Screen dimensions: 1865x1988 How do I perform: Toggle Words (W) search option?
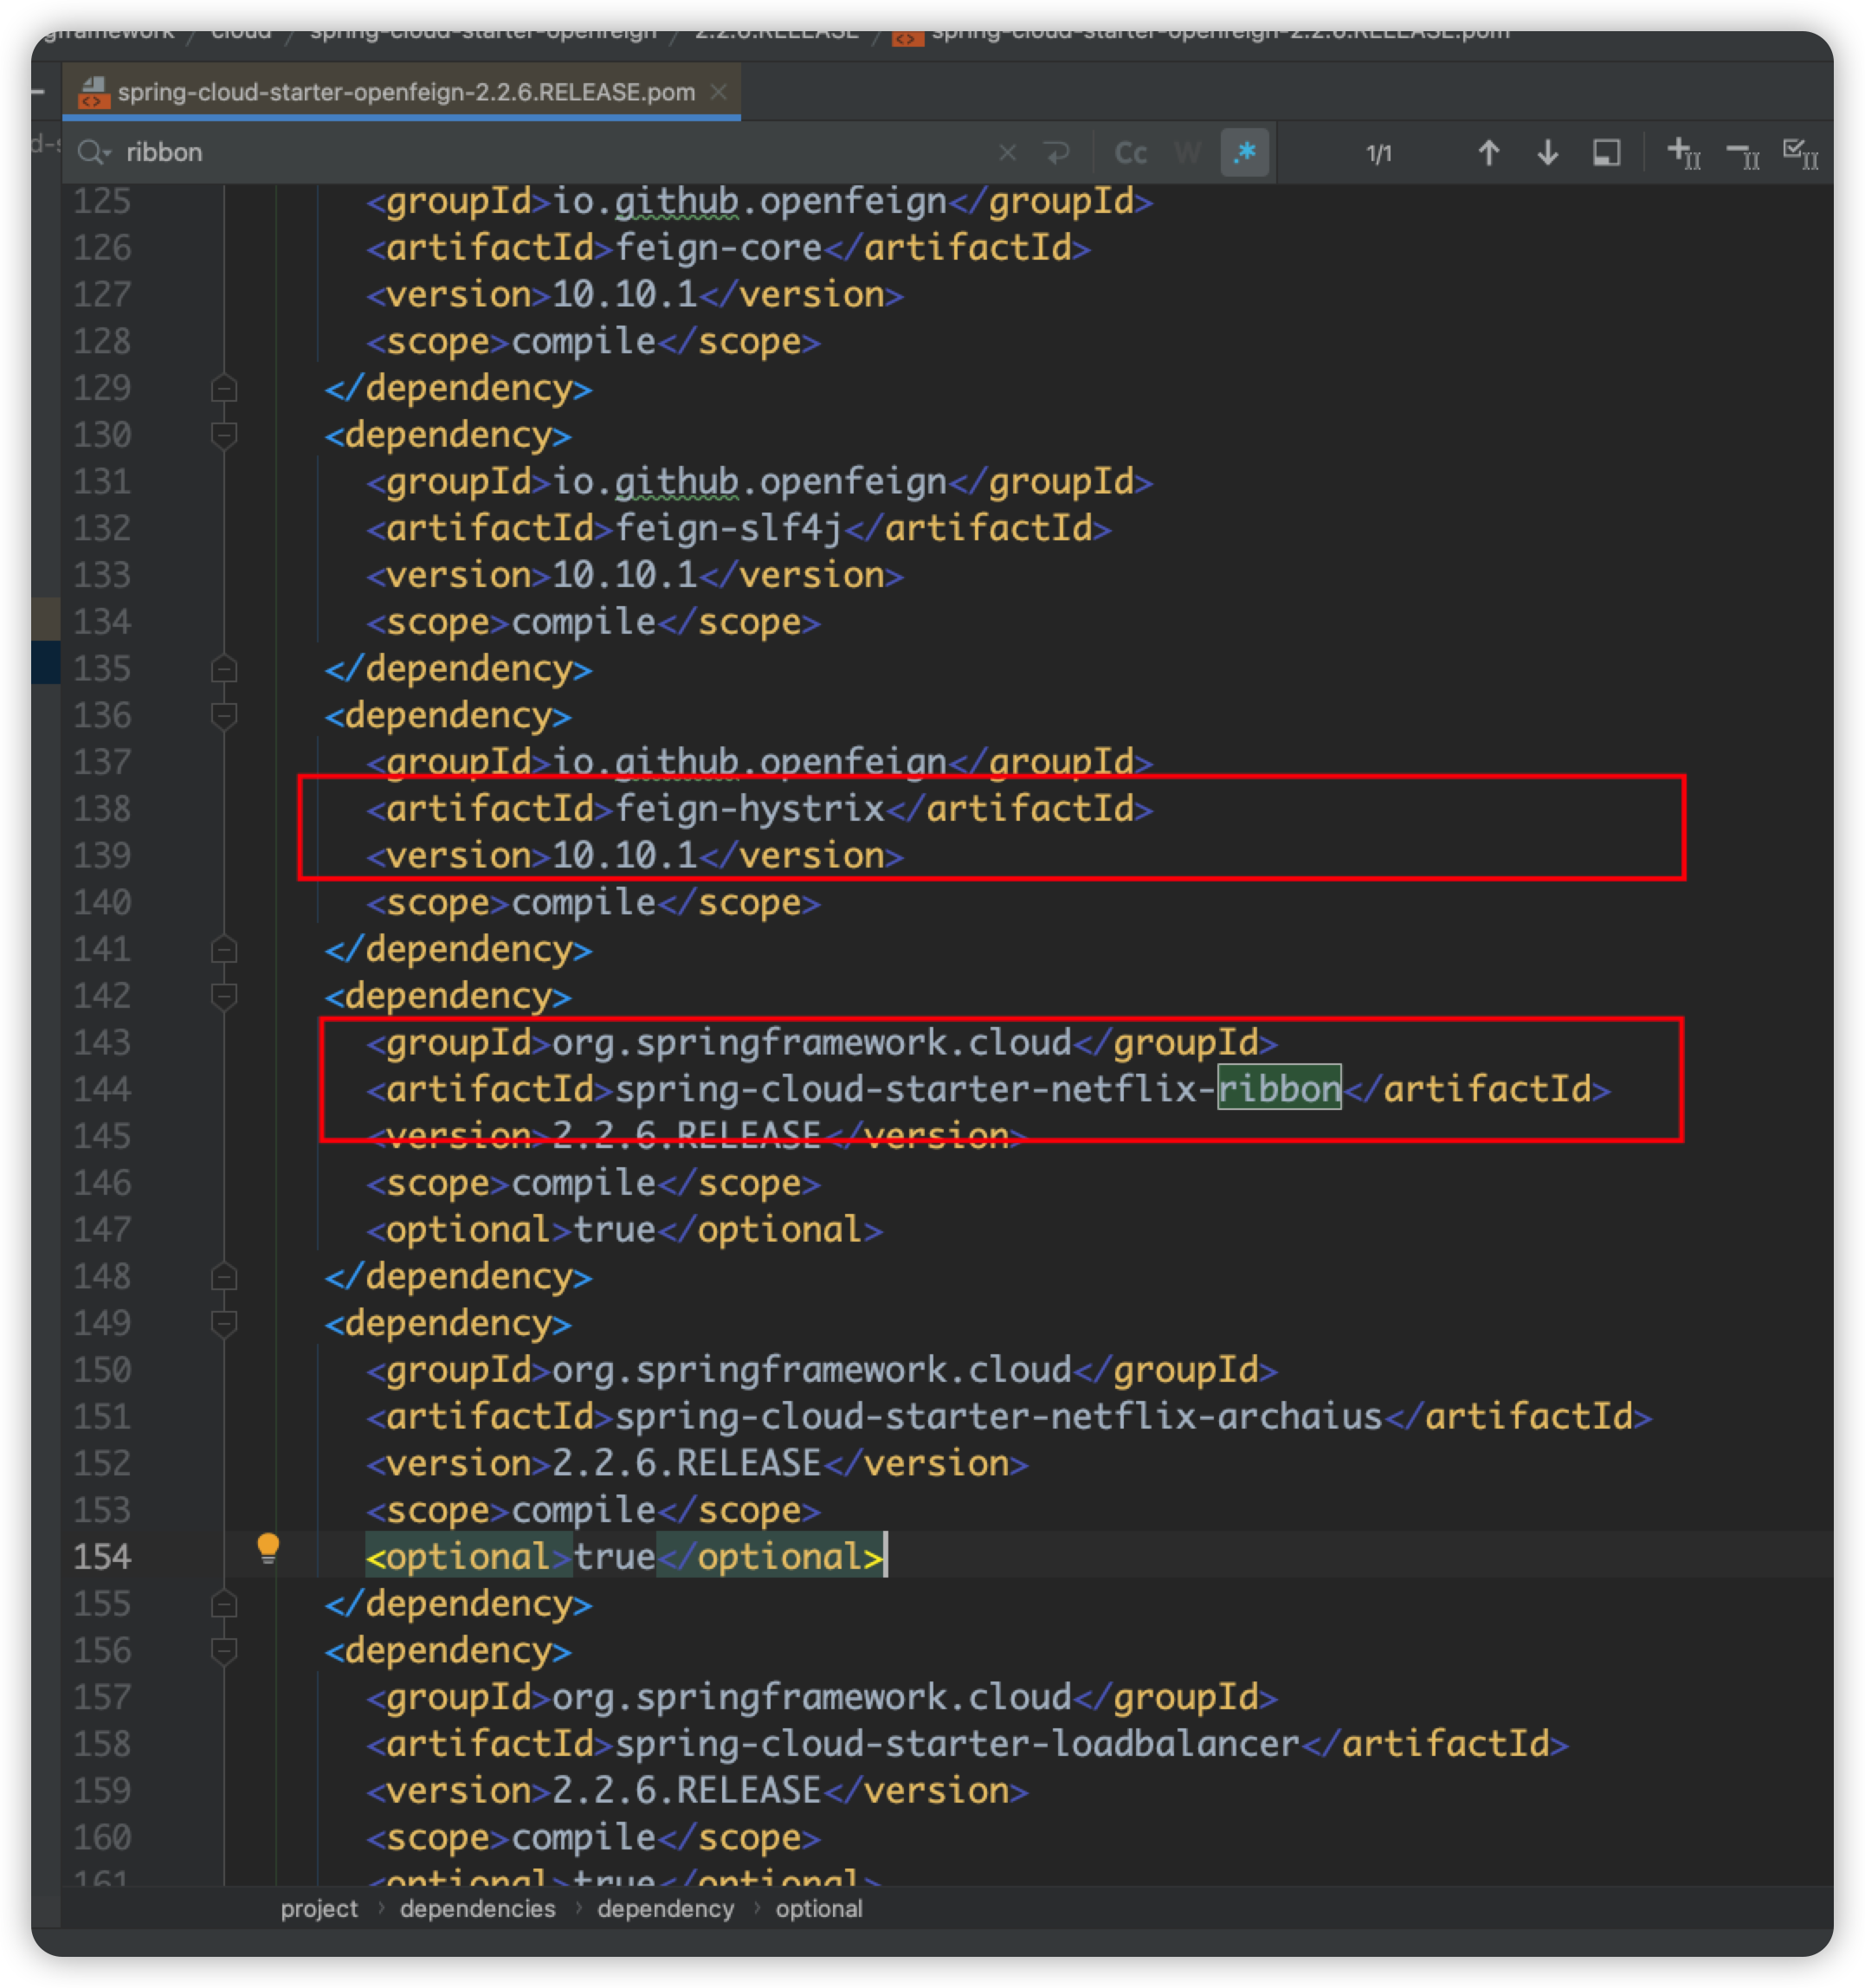pos(1187,153)
